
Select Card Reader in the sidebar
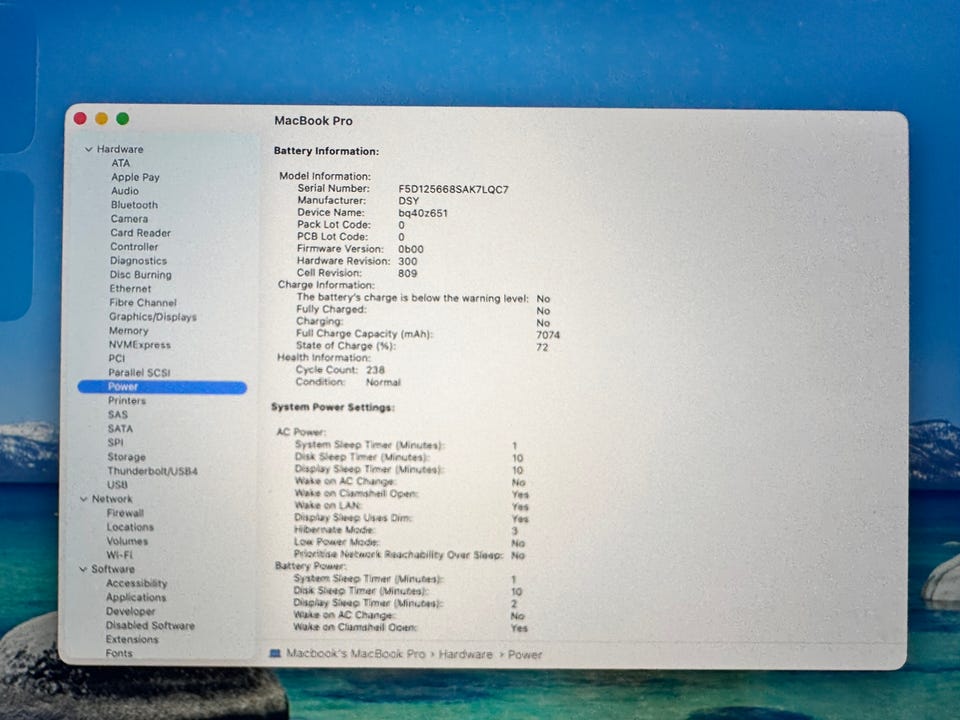tap(140, 233)
